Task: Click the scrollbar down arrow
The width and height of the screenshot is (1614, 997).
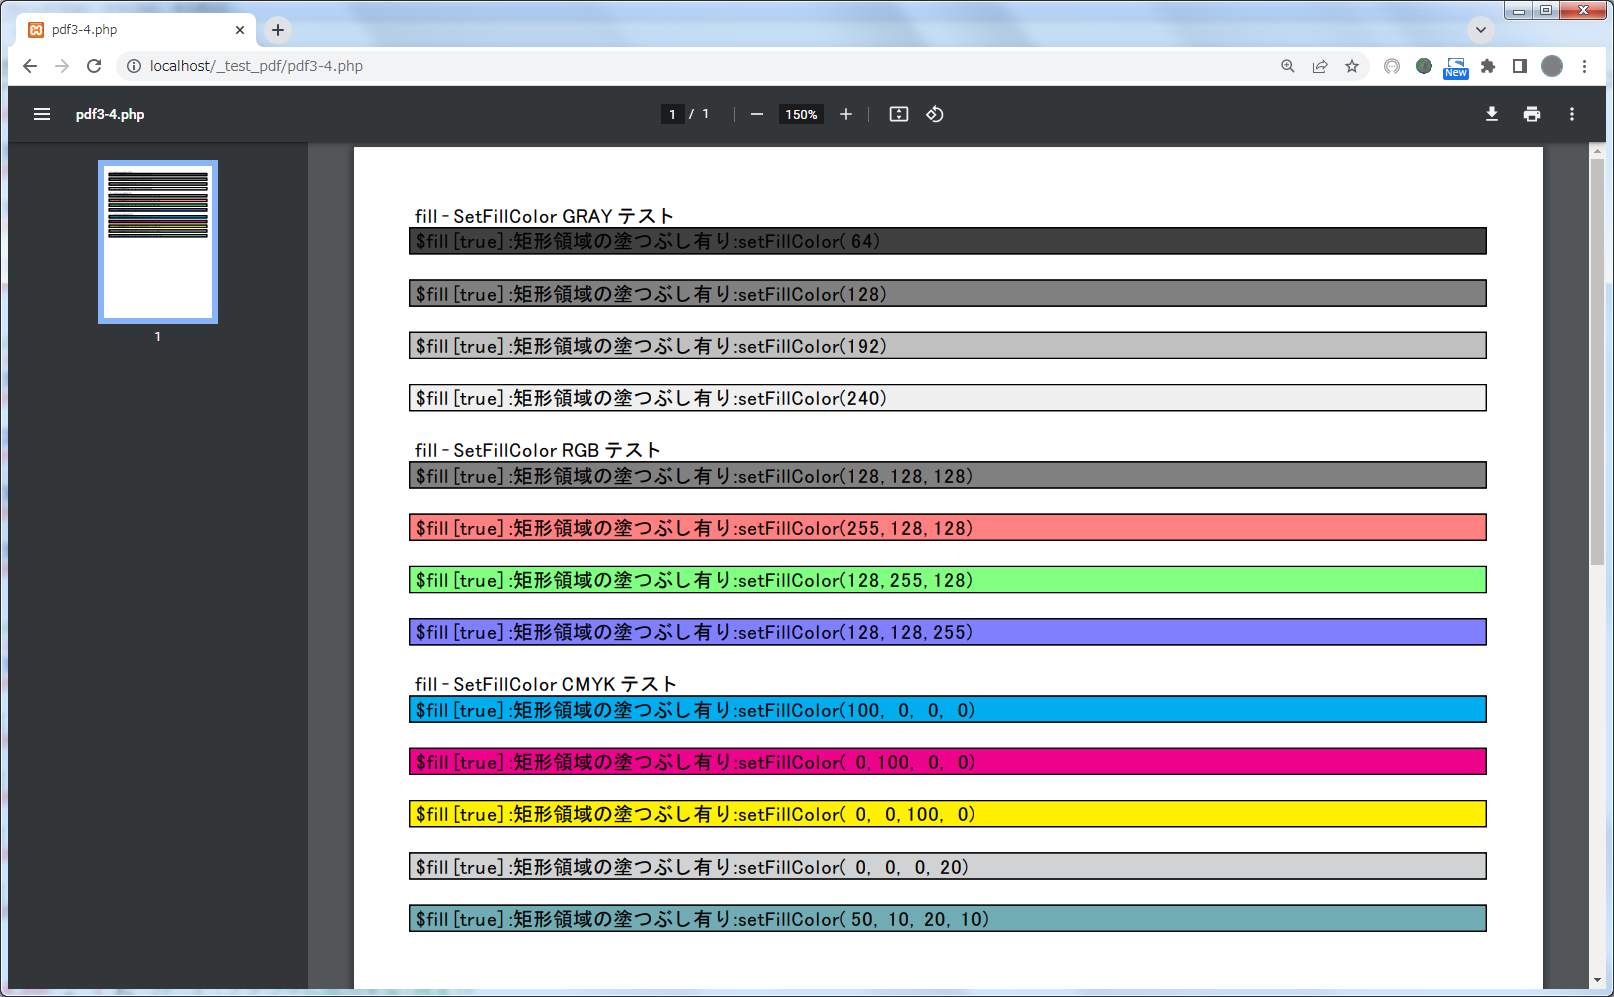Action: click(x=1597, y=981)
